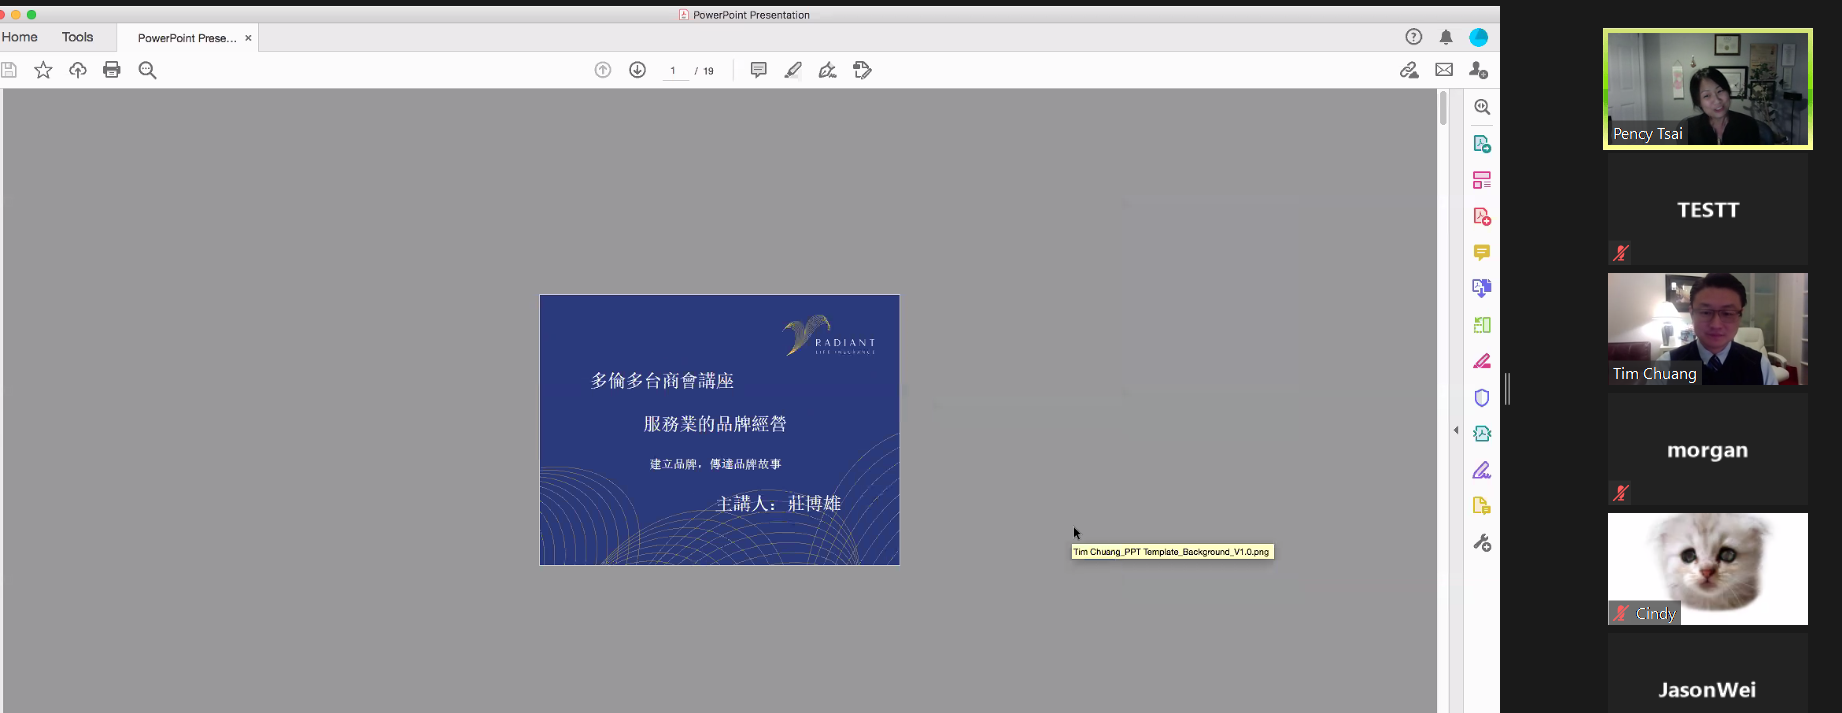Open the pink Redact tool
Viewport: 1842px width, 713px height.
[1482, 361]
